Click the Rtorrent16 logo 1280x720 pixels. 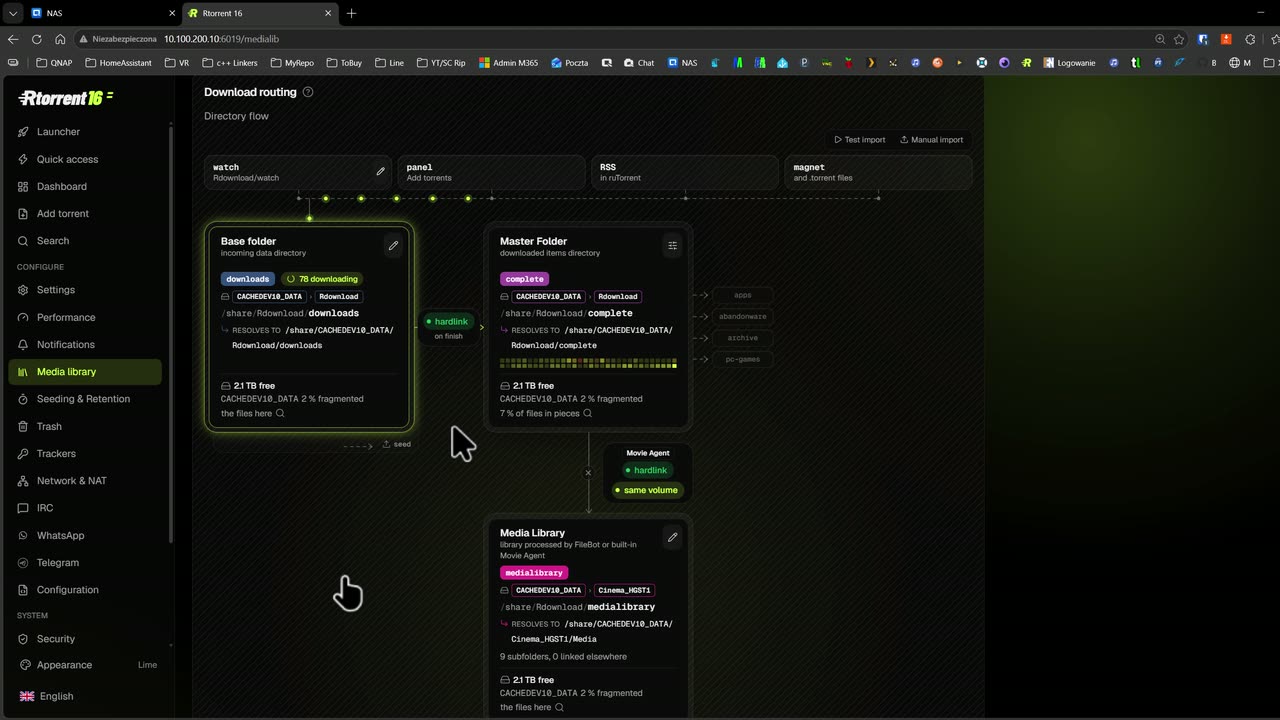tap(66, 98)
